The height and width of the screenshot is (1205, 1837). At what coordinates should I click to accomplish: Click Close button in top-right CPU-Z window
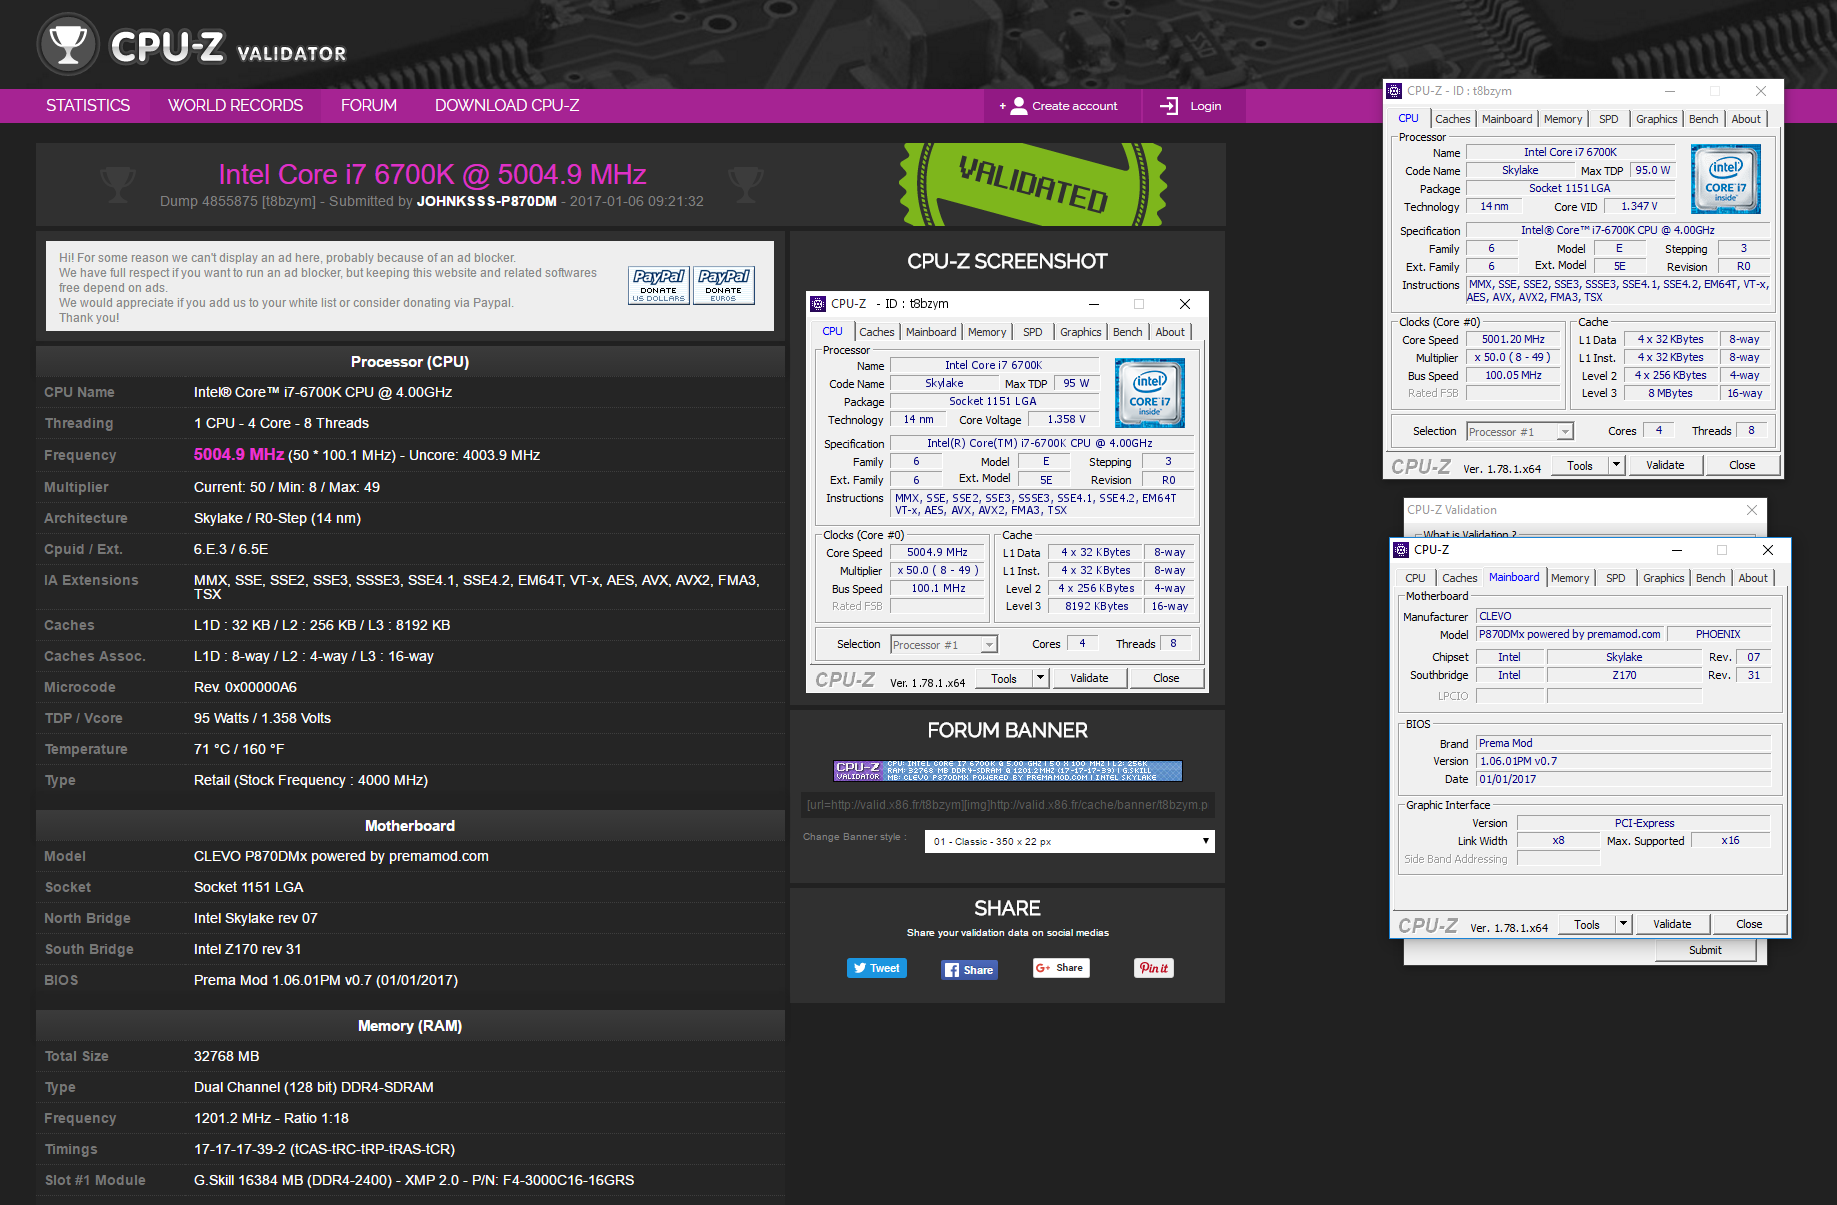(1742, 465)
